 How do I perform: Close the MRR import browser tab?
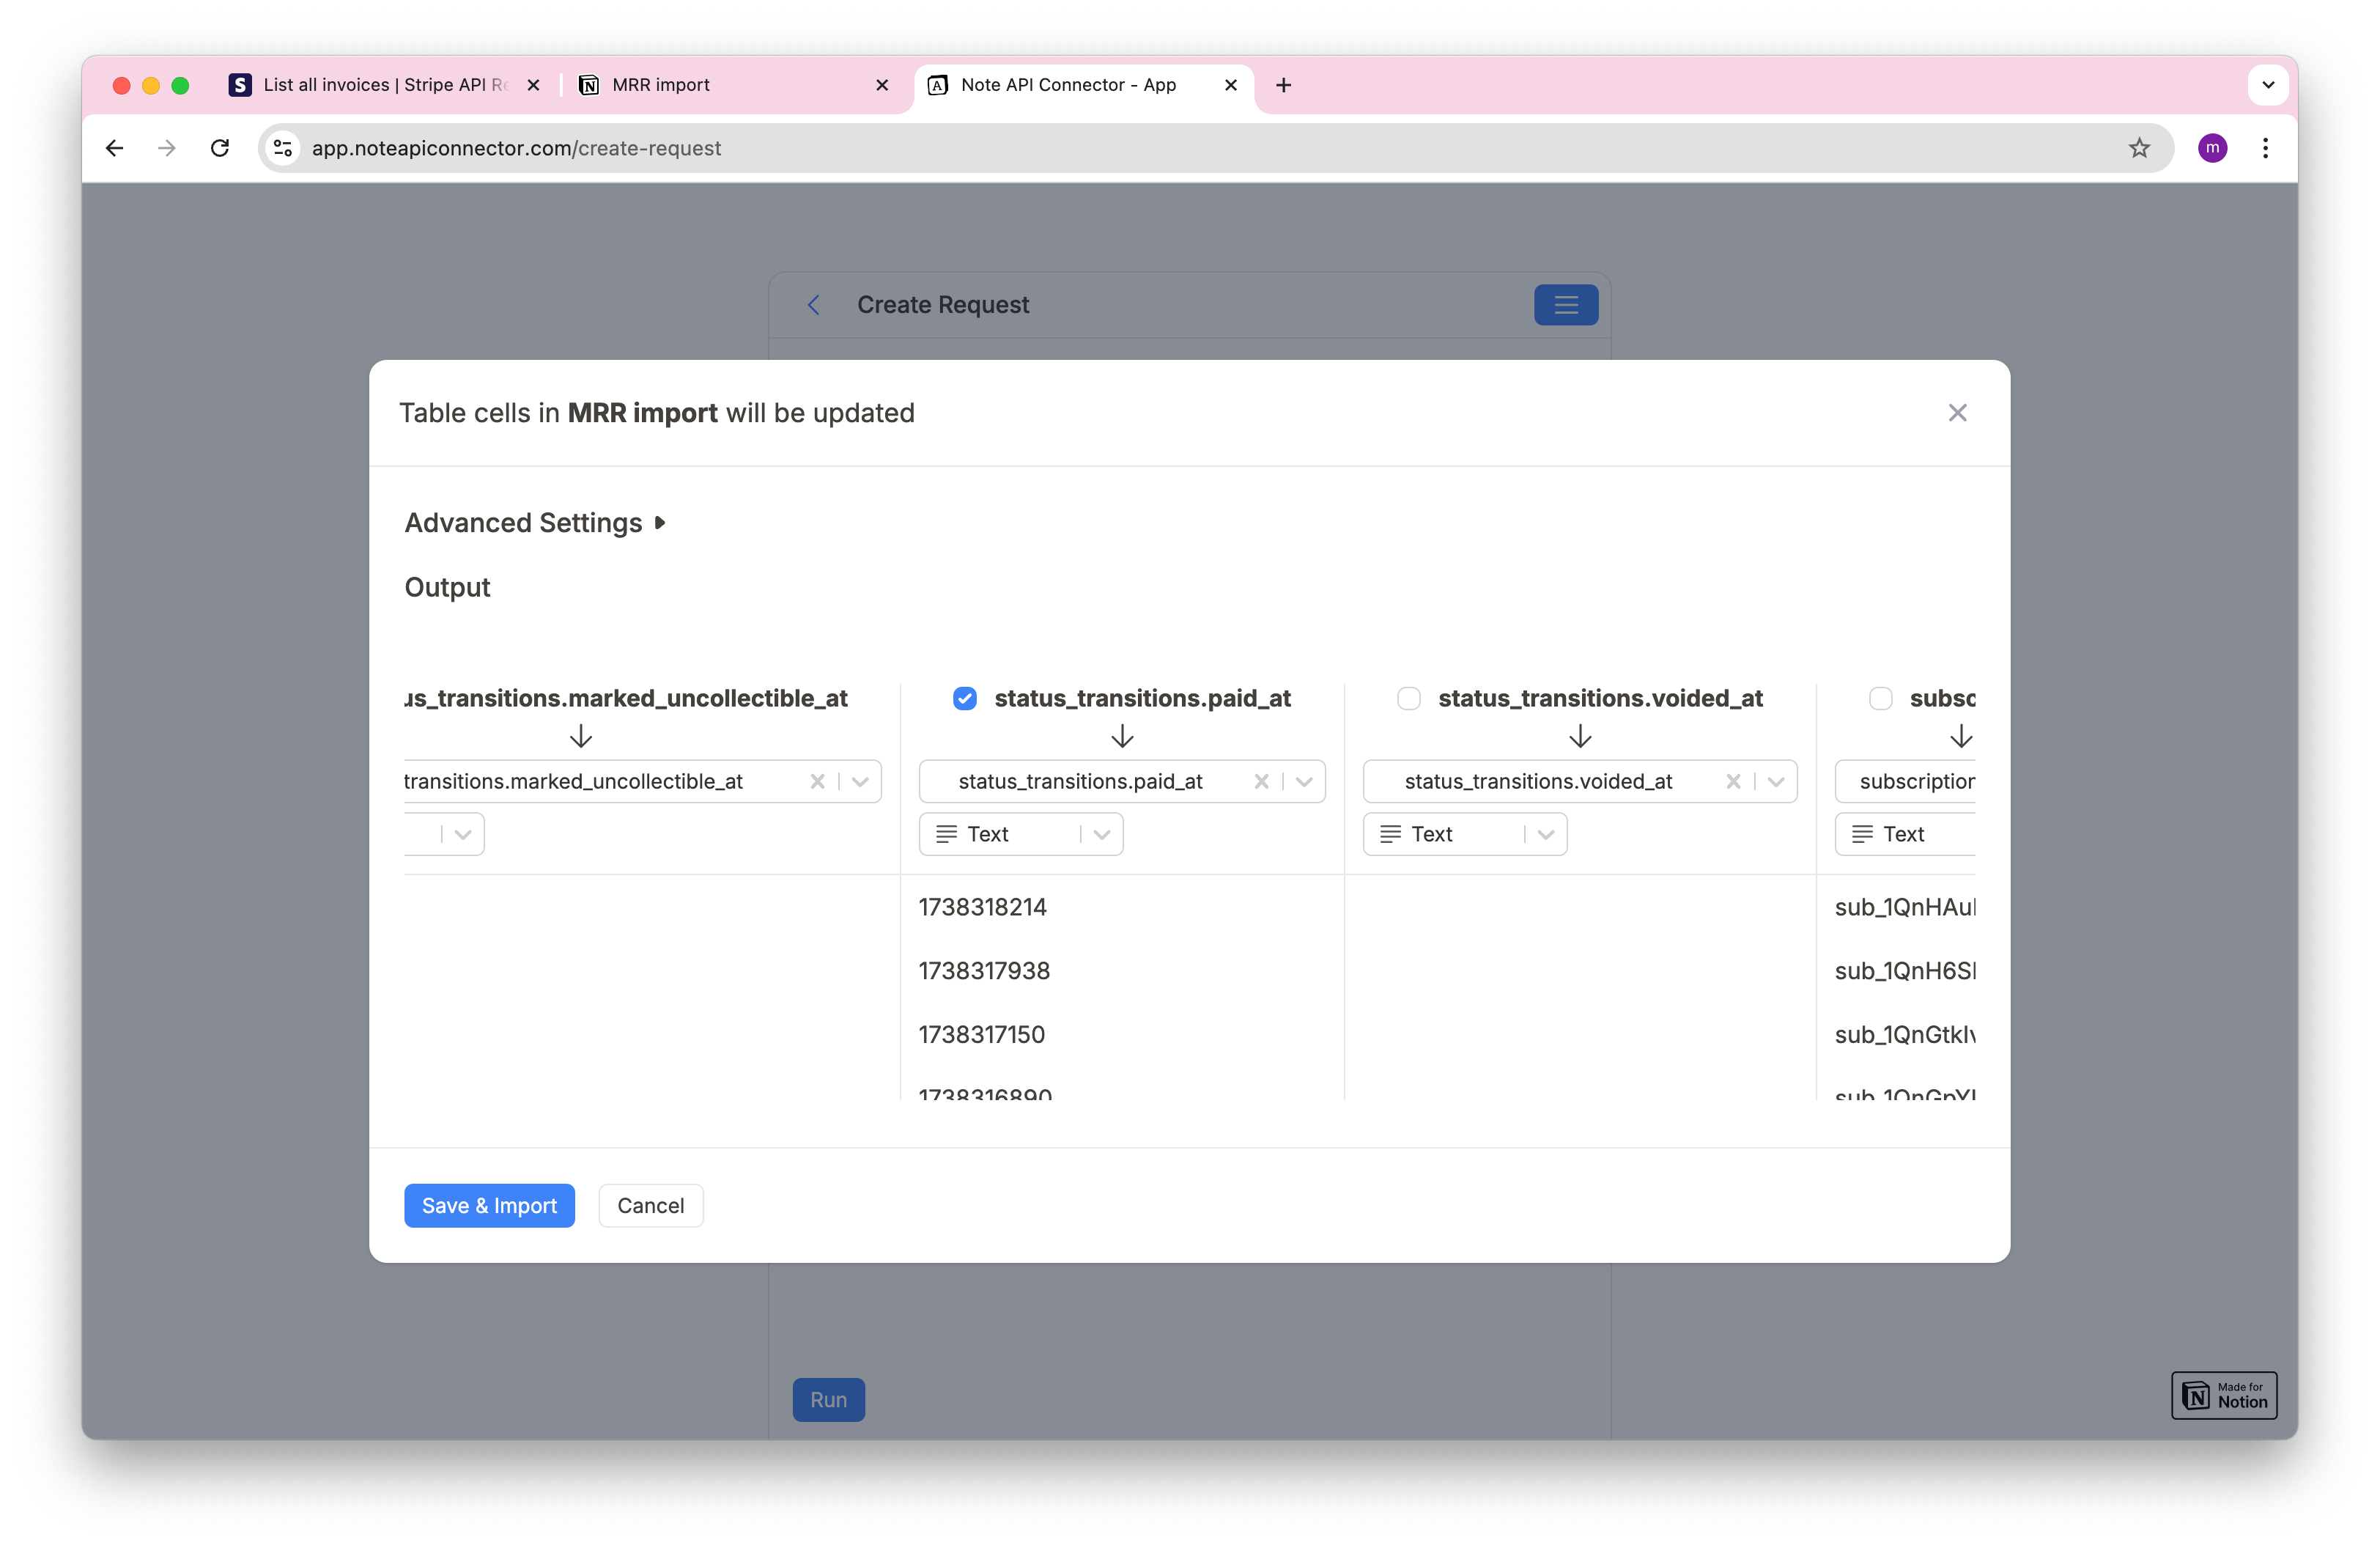(882, 85)
